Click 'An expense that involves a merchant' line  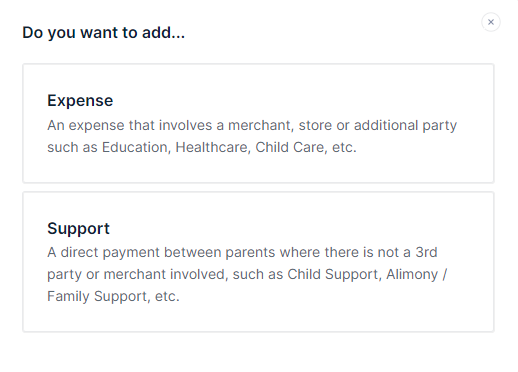click(252, 125)
